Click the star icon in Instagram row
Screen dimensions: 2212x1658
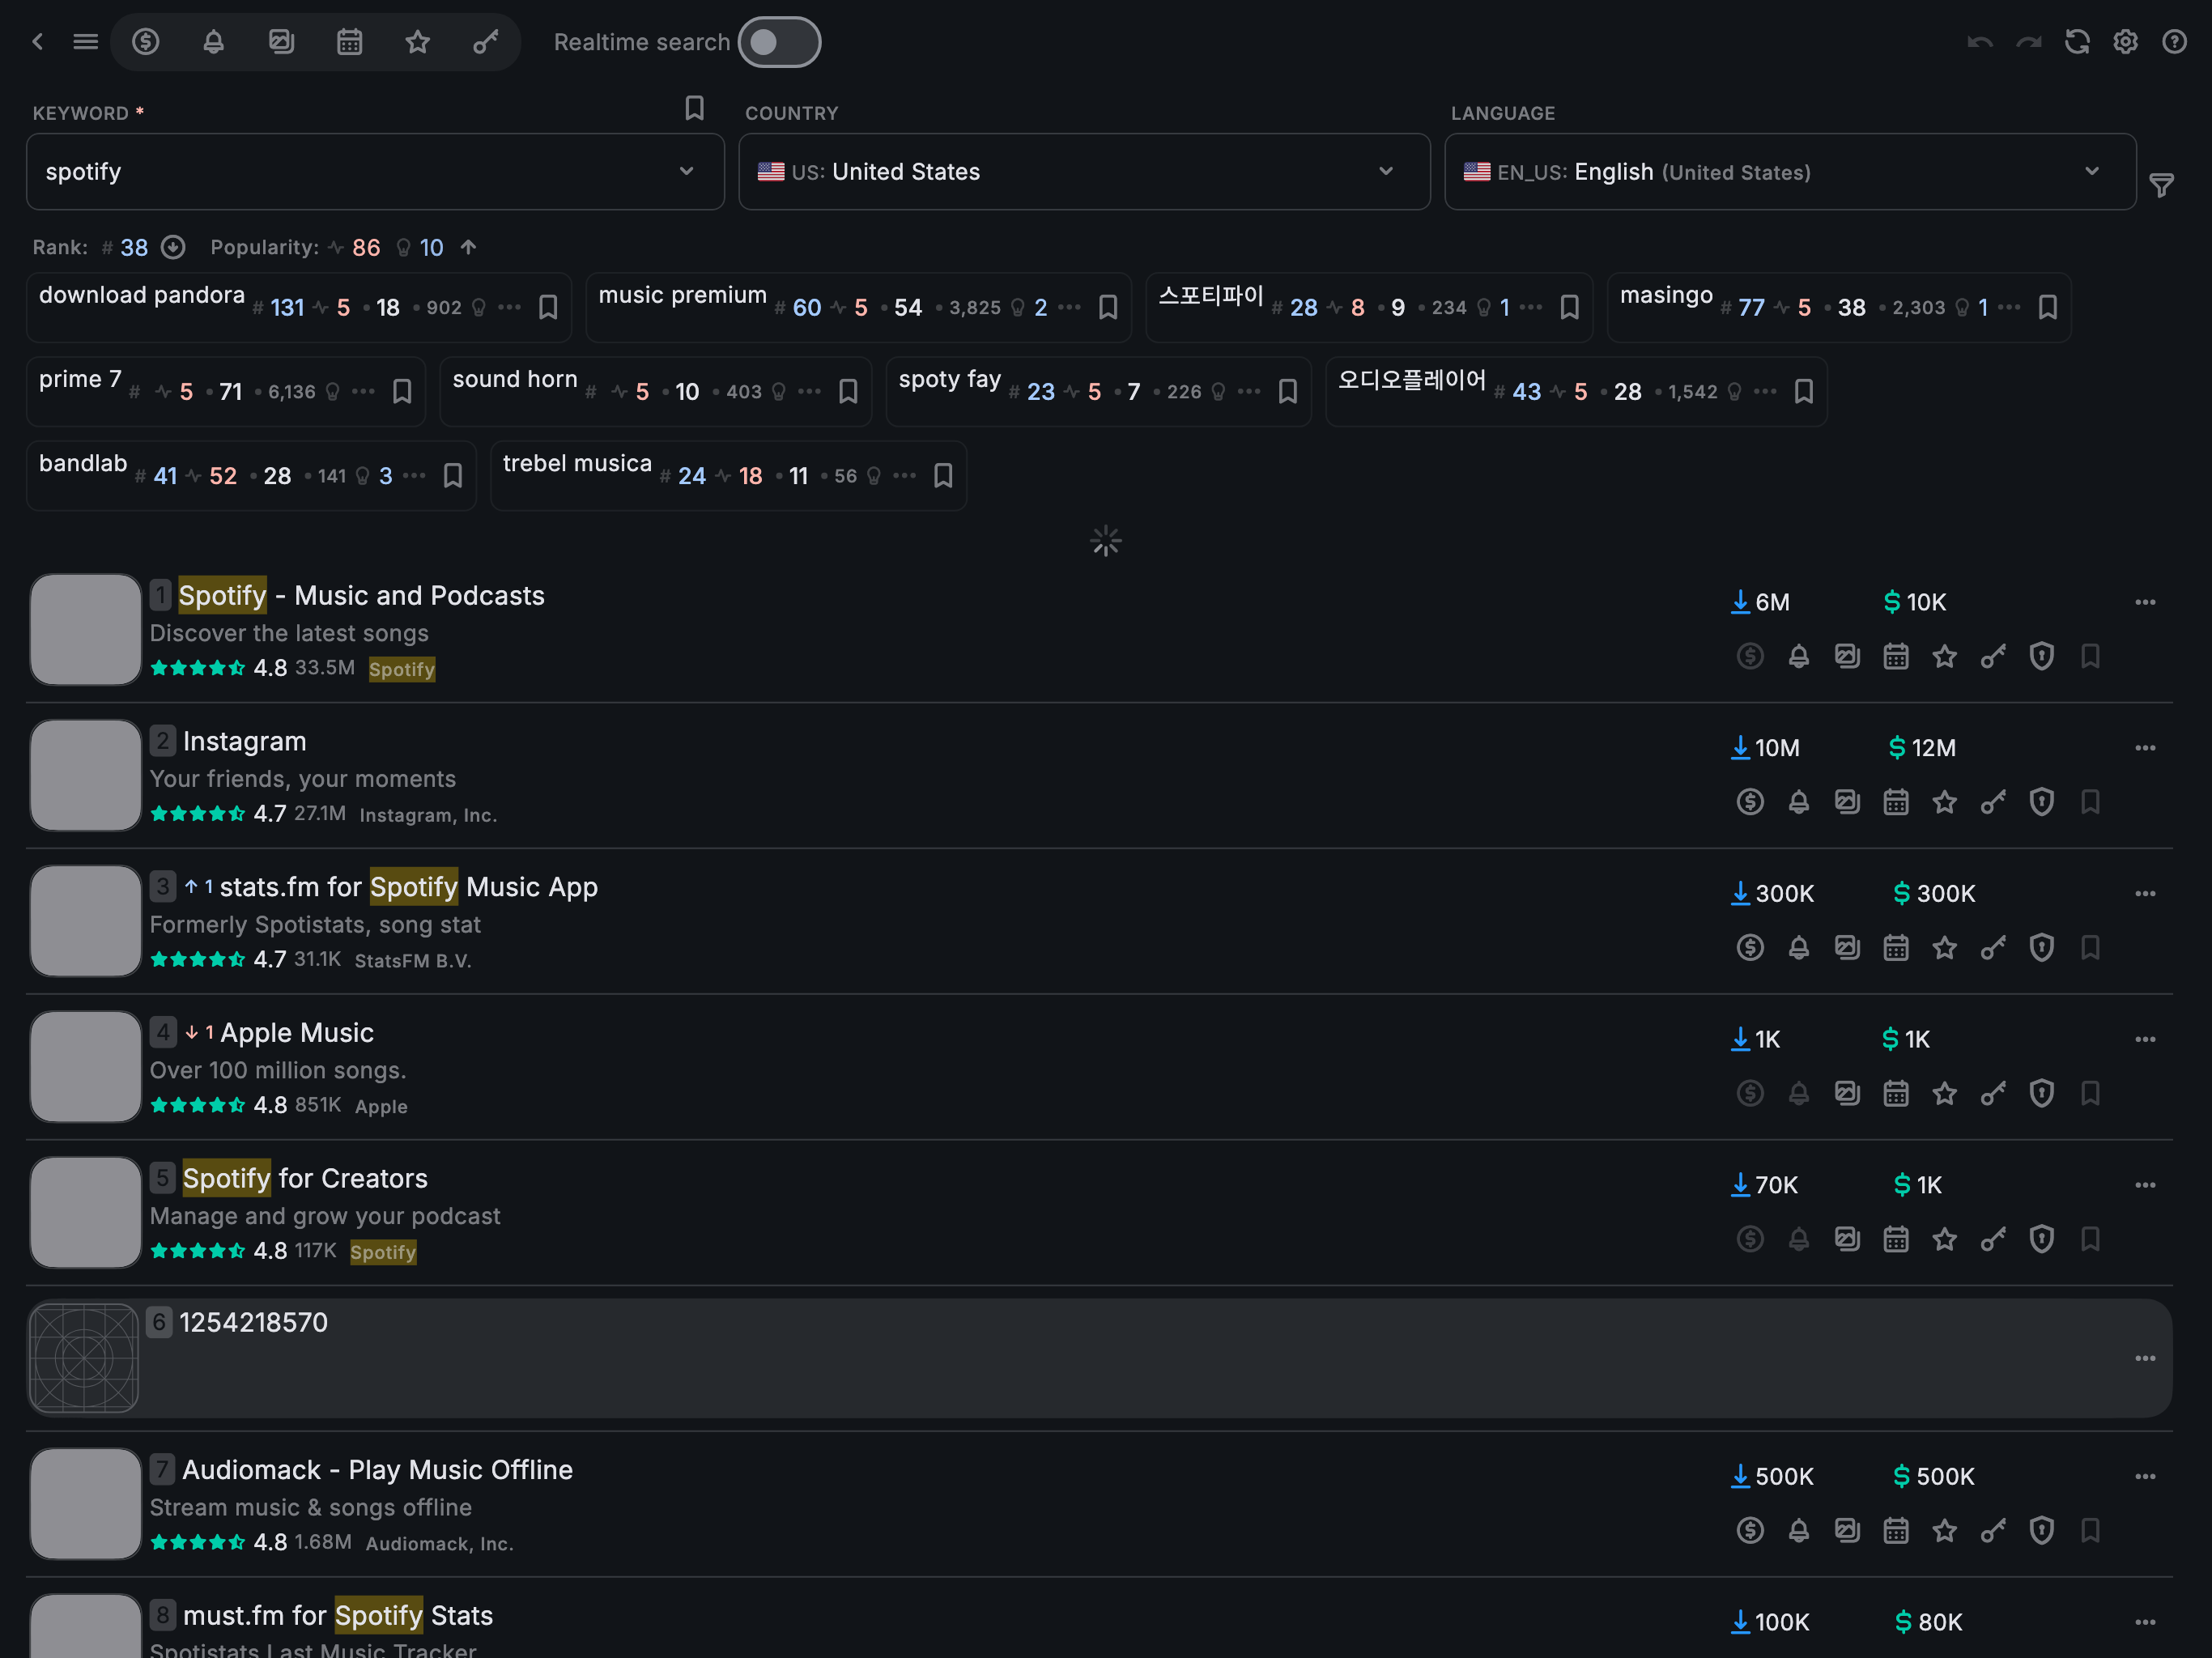click(x=1944, y=802)
